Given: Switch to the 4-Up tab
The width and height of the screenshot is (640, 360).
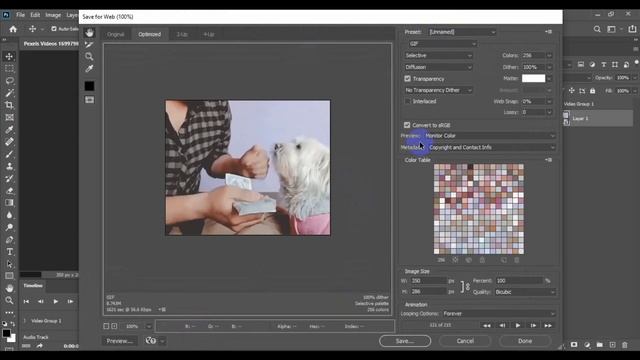Looking at the screenshot, I should pos(209,34).
